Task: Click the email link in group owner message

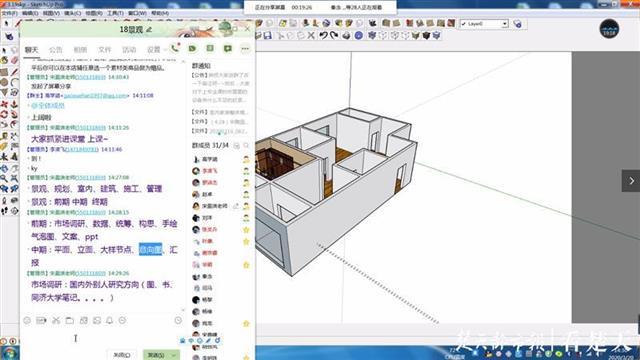Action: [x=96, y=96]
